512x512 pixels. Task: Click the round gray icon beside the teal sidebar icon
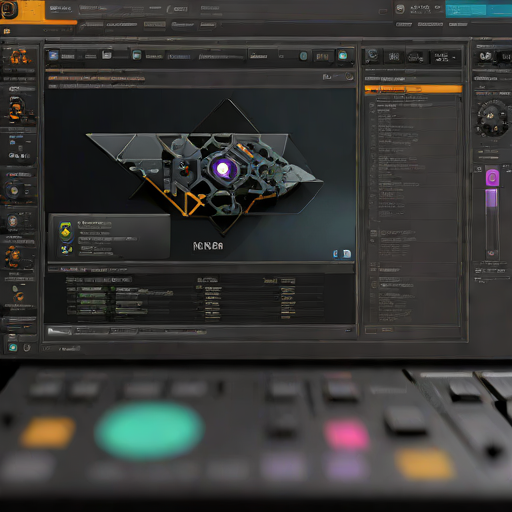tap(27, 348)
